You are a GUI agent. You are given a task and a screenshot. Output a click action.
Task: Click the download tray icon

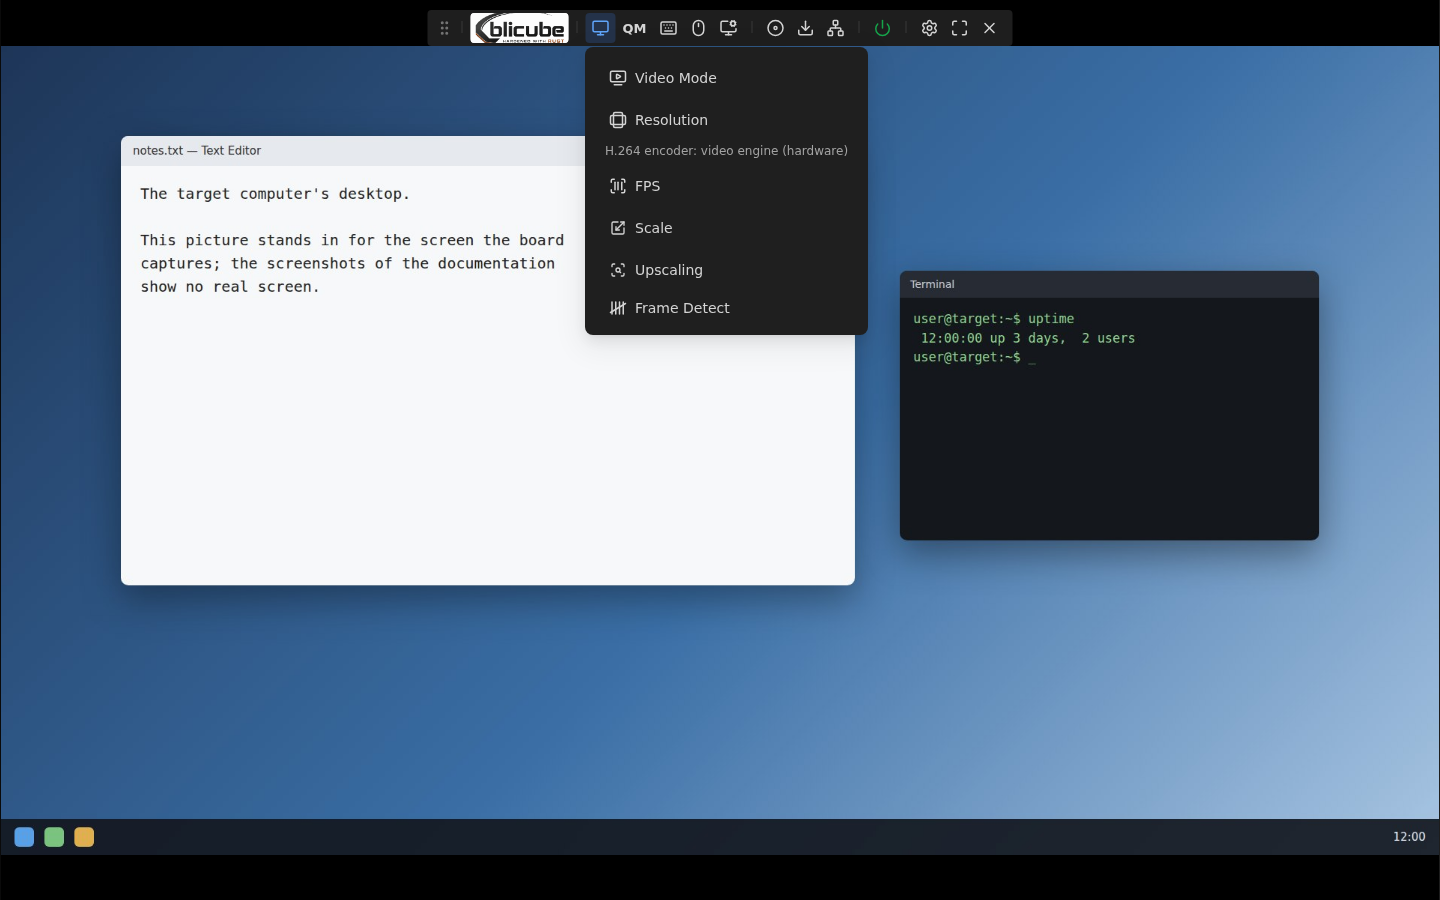click(805, 28)
